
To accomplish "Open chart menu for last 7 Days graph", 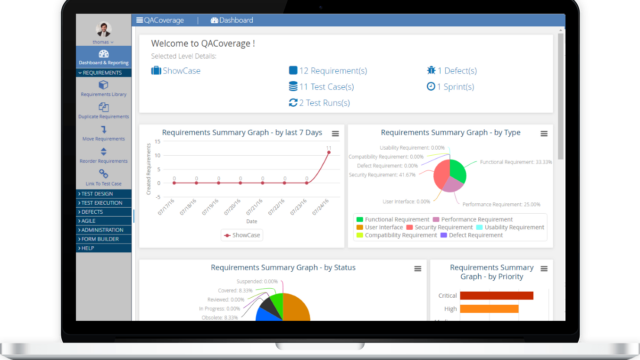I will (x=335, y=133).
